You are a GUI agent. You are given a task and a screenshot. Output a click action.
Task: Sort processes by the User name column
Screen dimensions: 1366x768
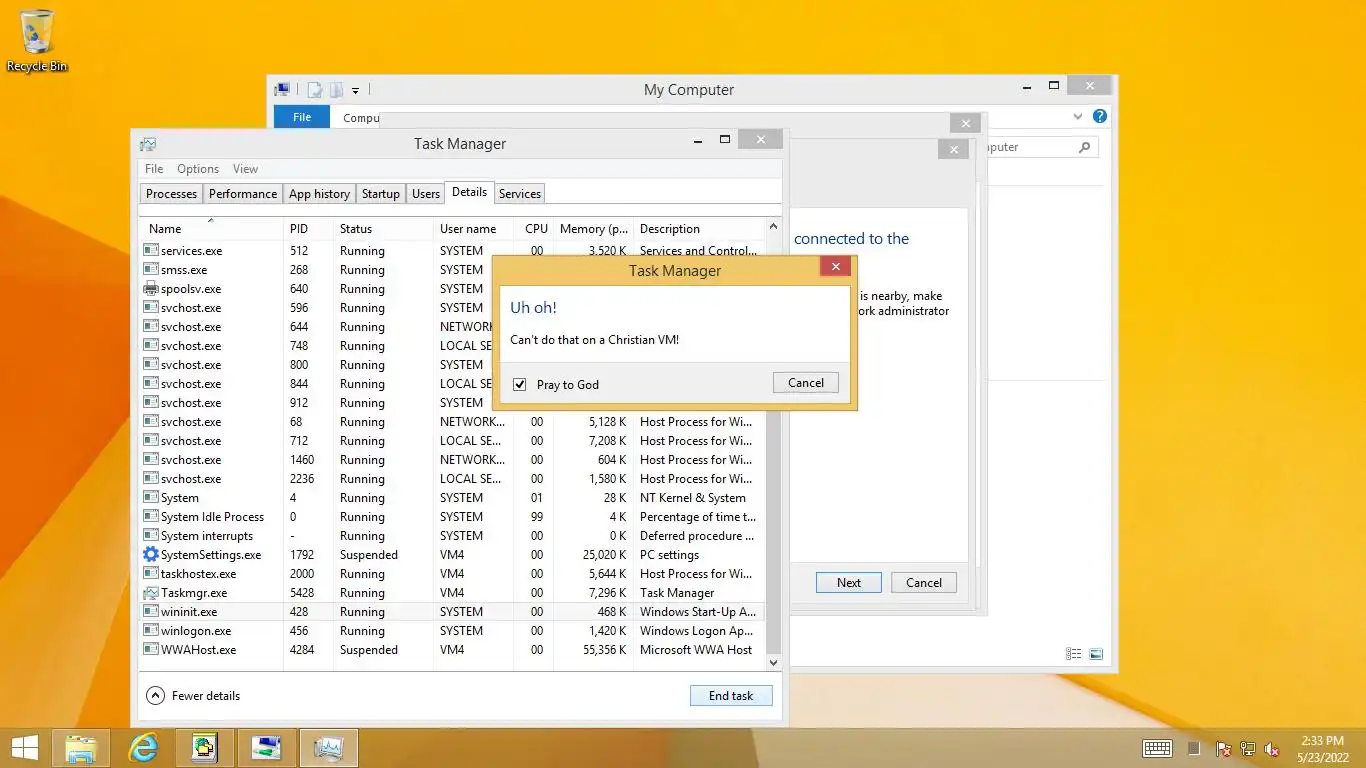click(474, 229)
